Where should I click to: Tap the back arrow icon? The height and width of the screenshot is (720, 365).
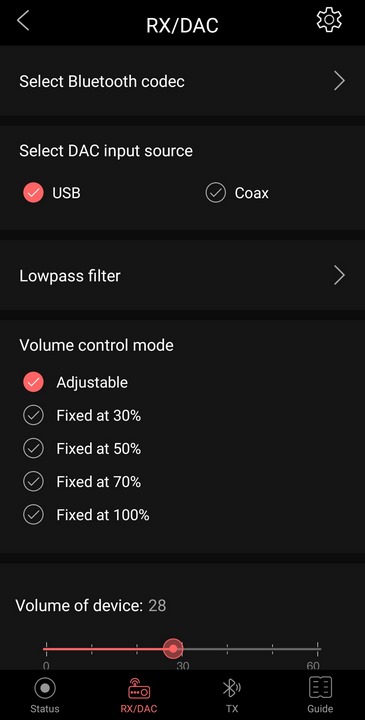pos(23,21)
